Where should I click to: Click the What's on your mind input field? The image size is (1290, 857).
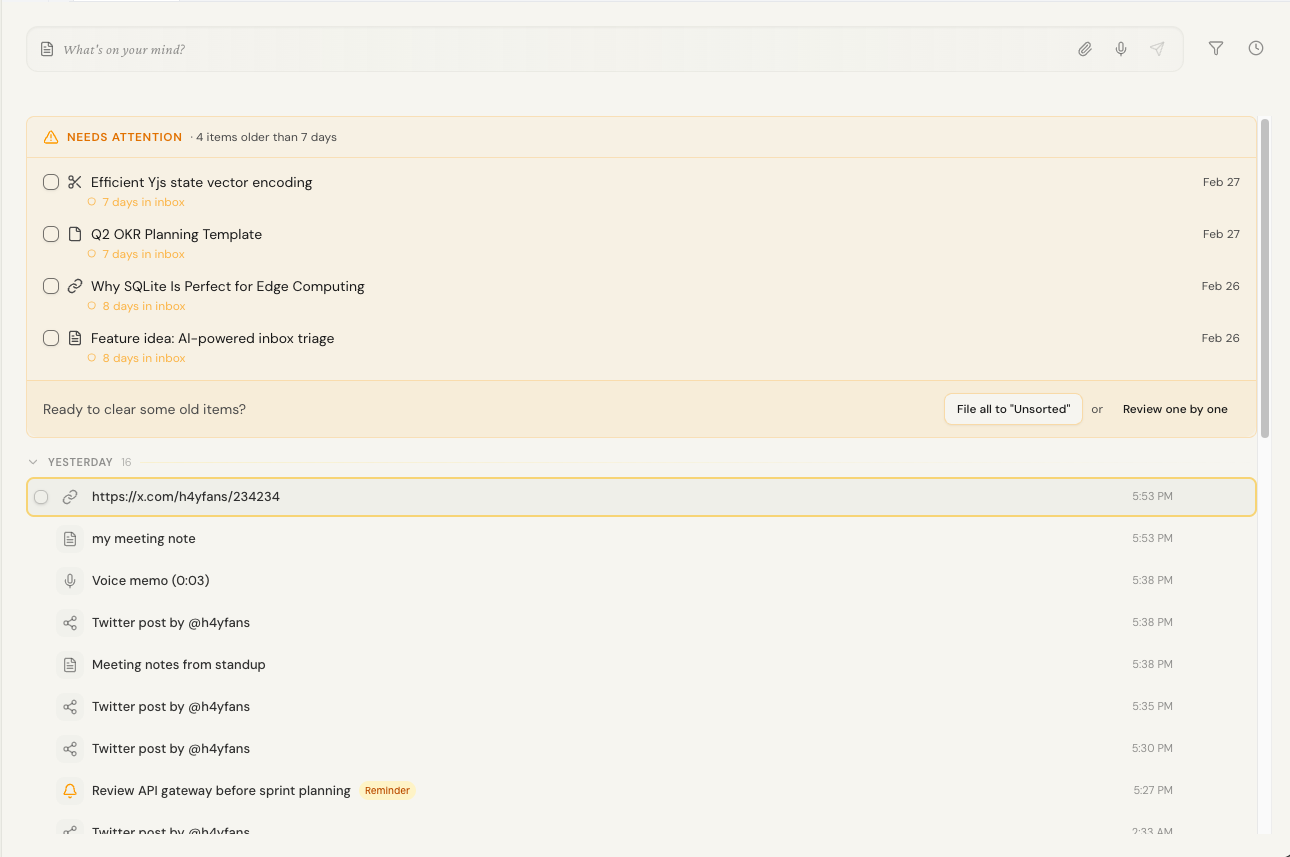[400, 48]
